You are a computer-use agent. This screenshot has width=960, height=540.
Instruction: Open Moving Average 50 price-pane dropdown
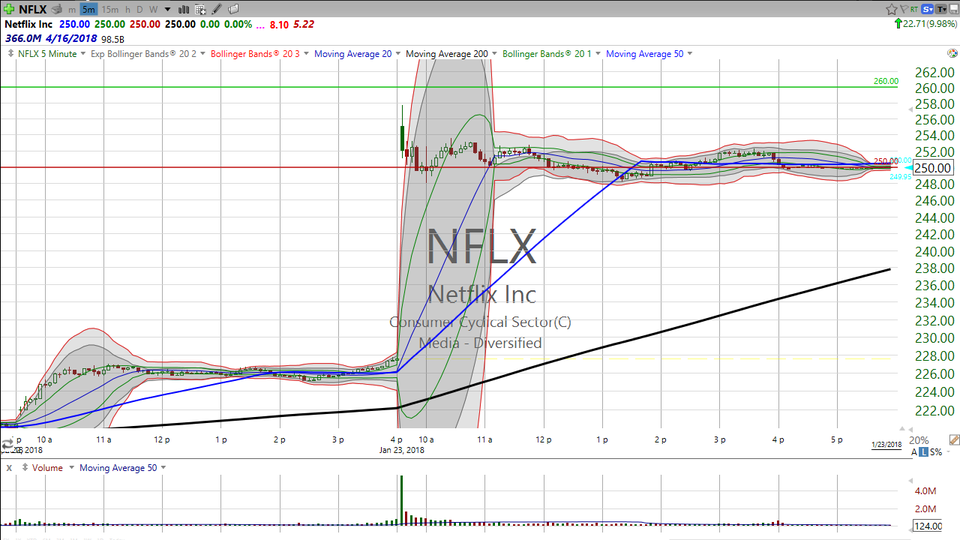click(689, 54)
